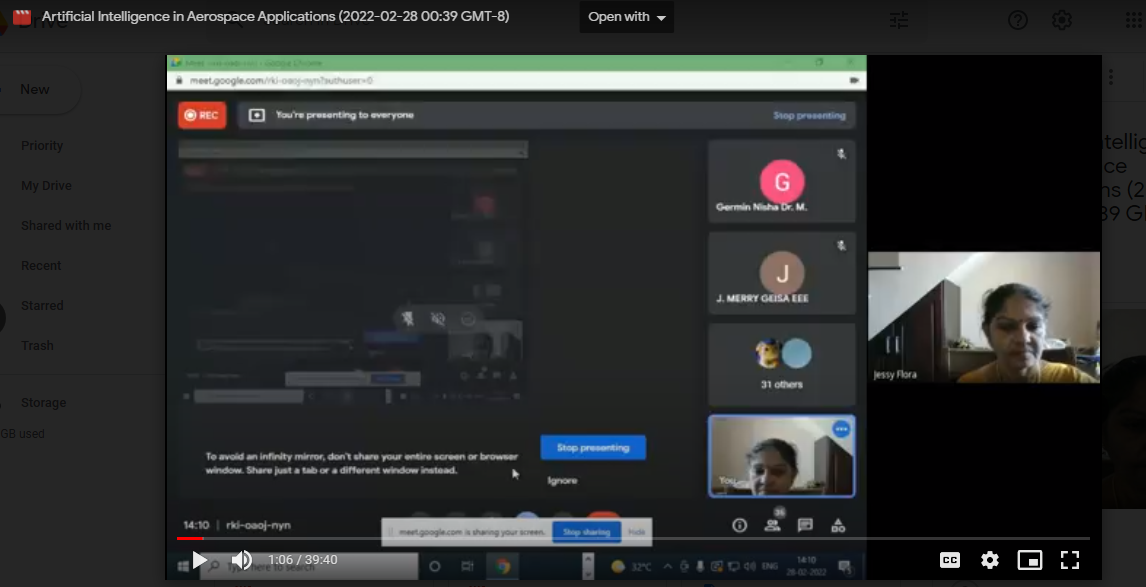Go to Shared with me
Screen dimensions: 1146x587
66,226
